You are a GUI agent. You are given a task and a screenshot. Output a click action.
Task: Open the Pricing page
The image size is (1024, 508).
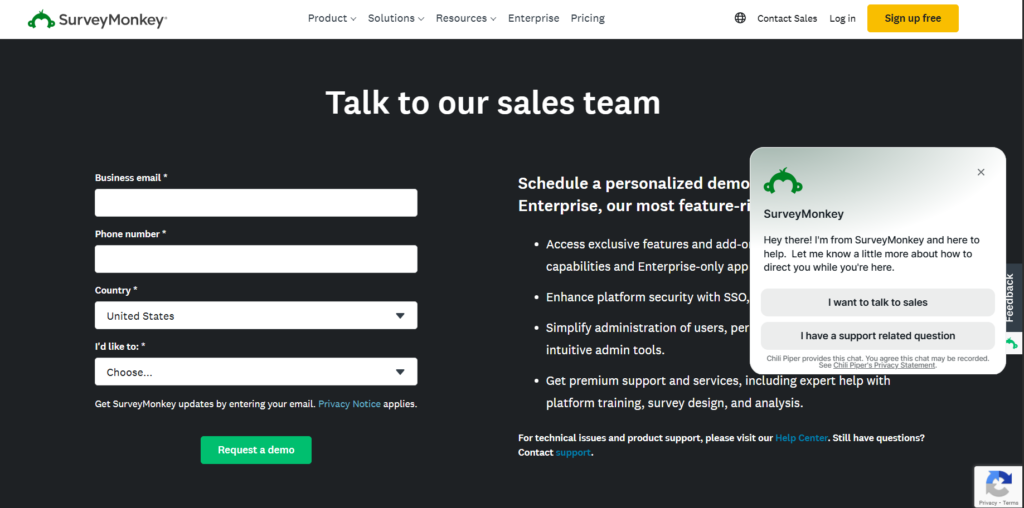[x=588, y=18]
